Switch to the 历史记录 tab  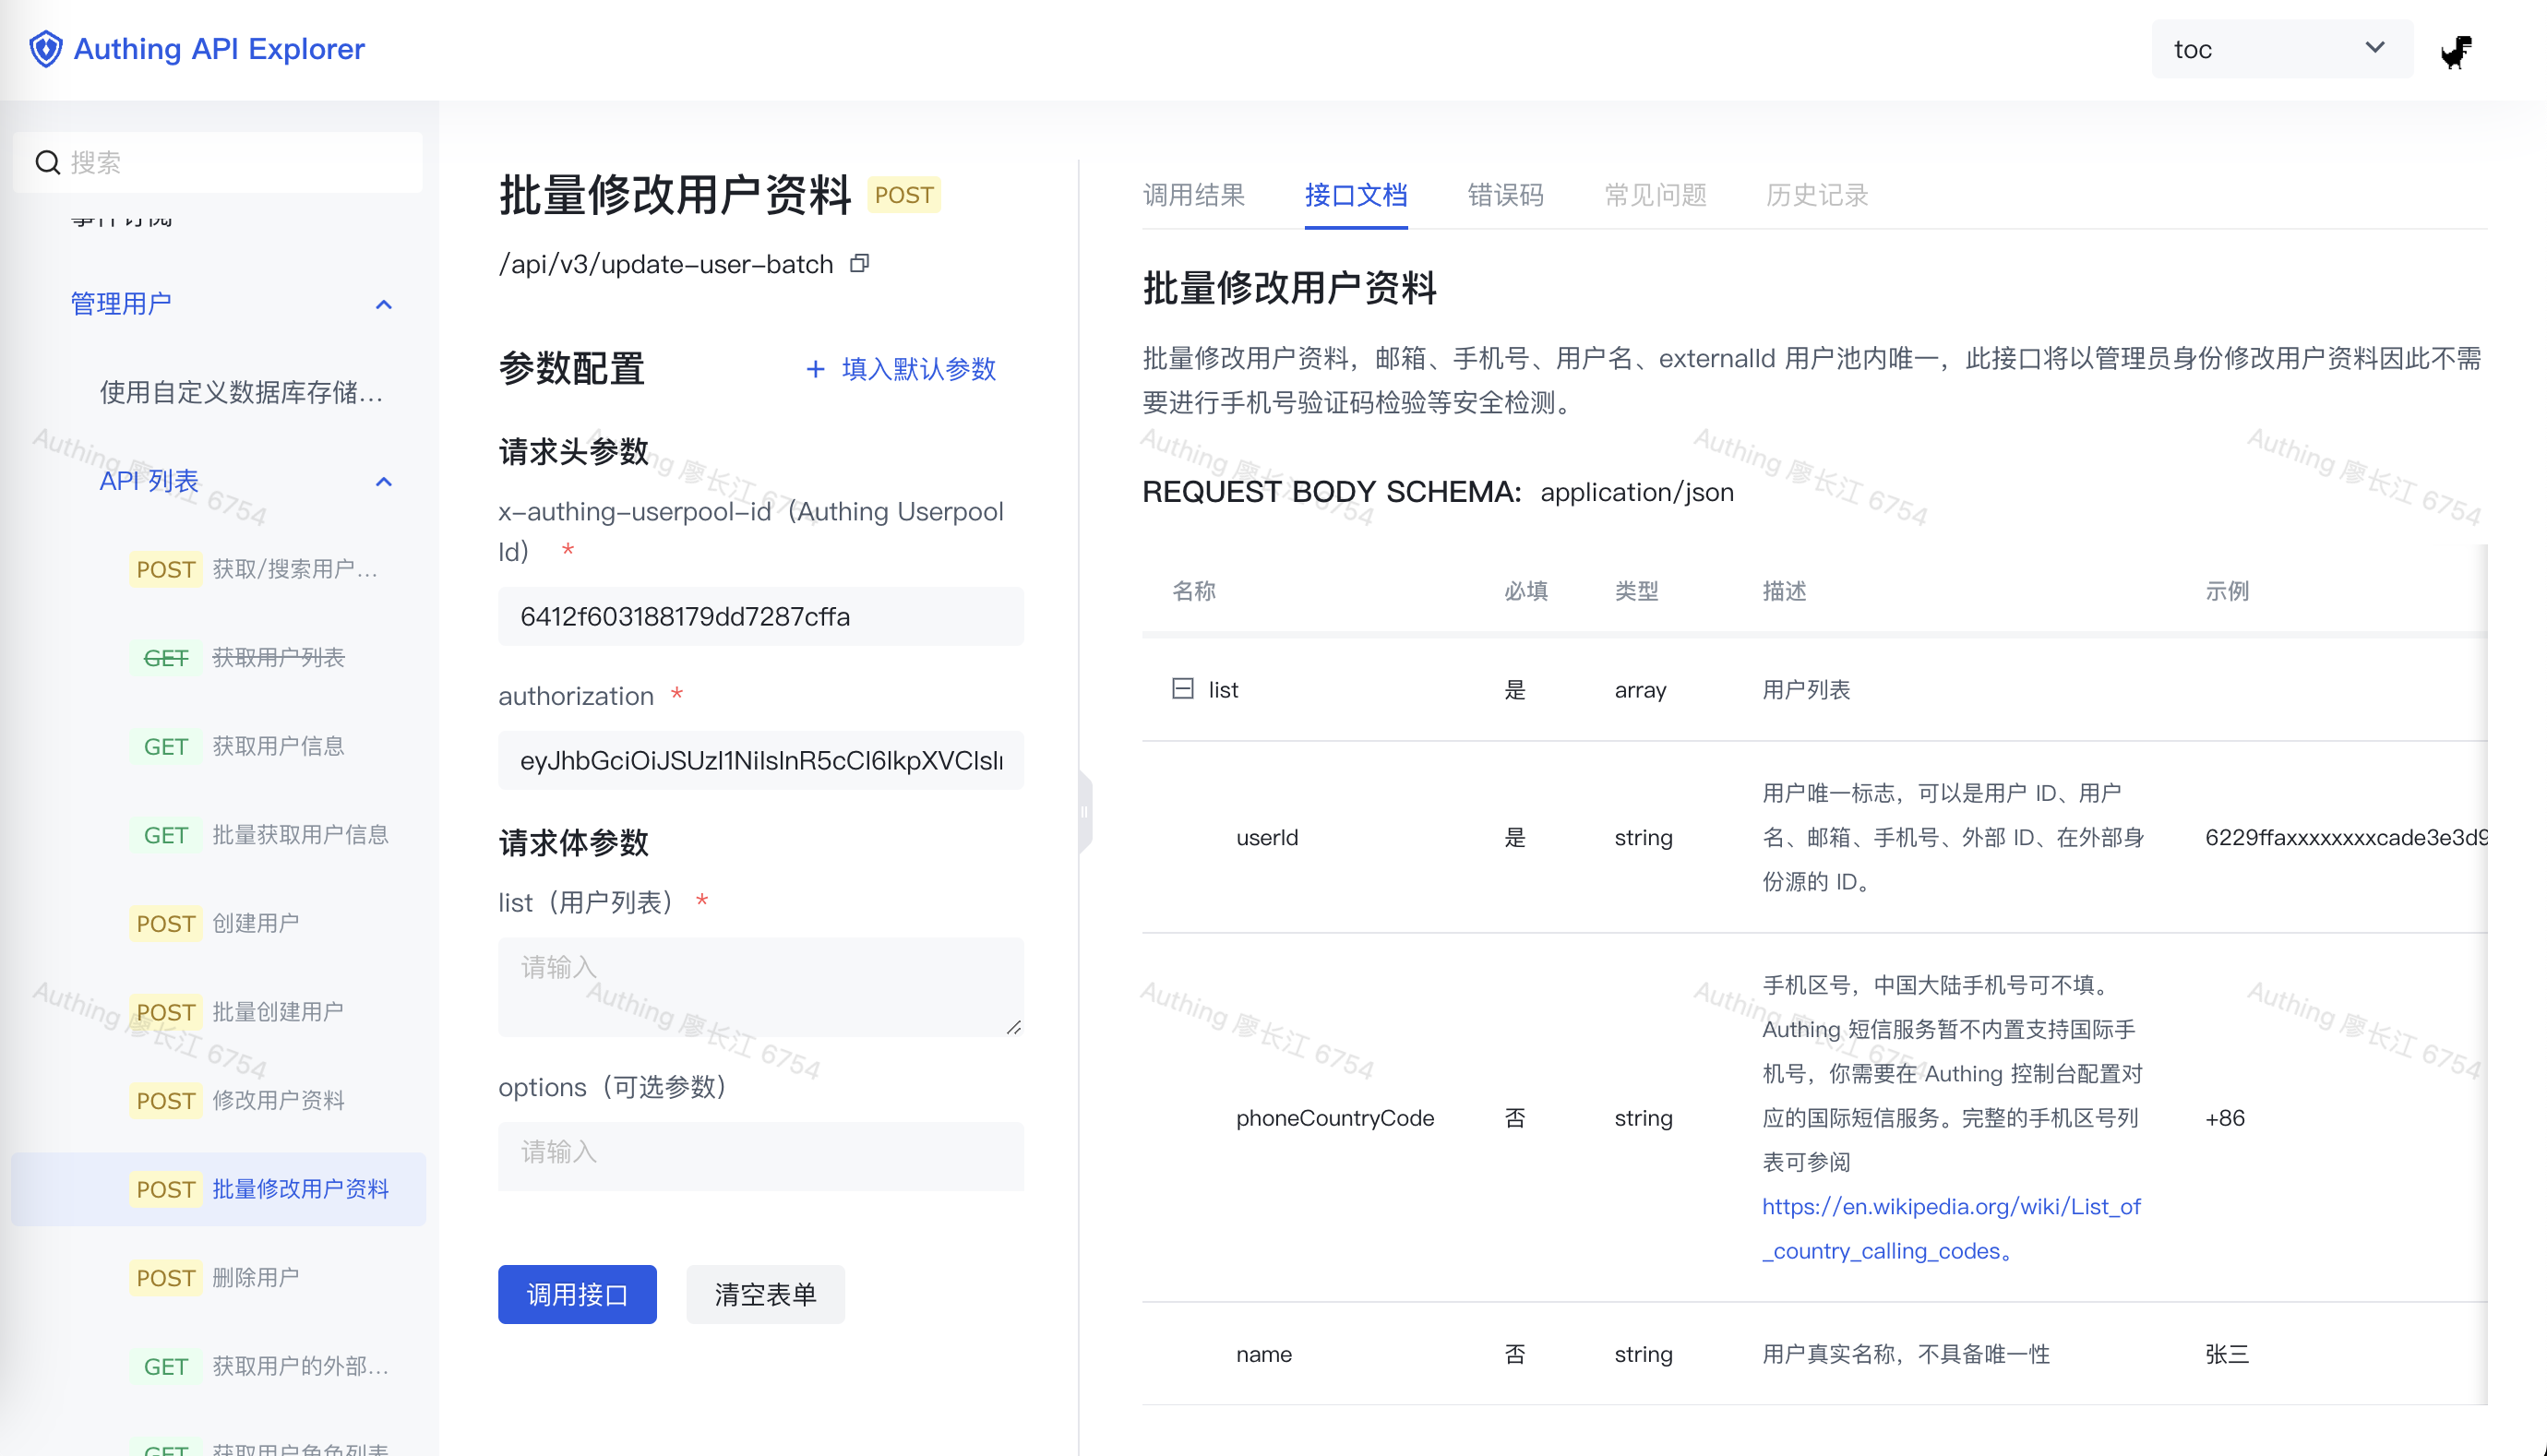1817,195
